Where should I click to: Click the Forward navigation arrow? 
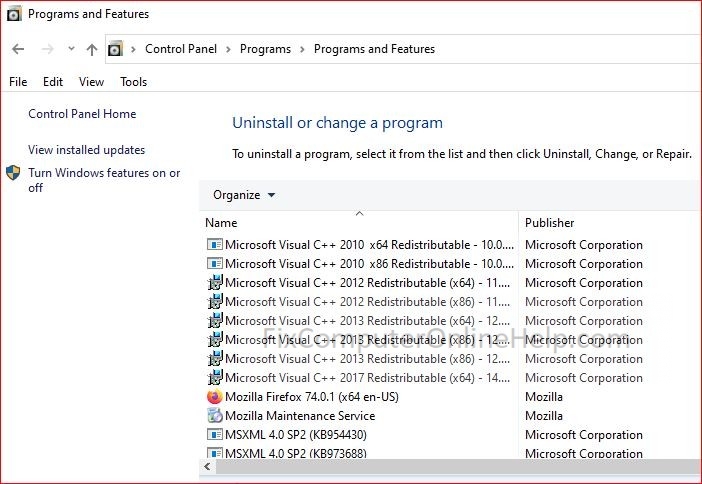click(x=47, y=49)
